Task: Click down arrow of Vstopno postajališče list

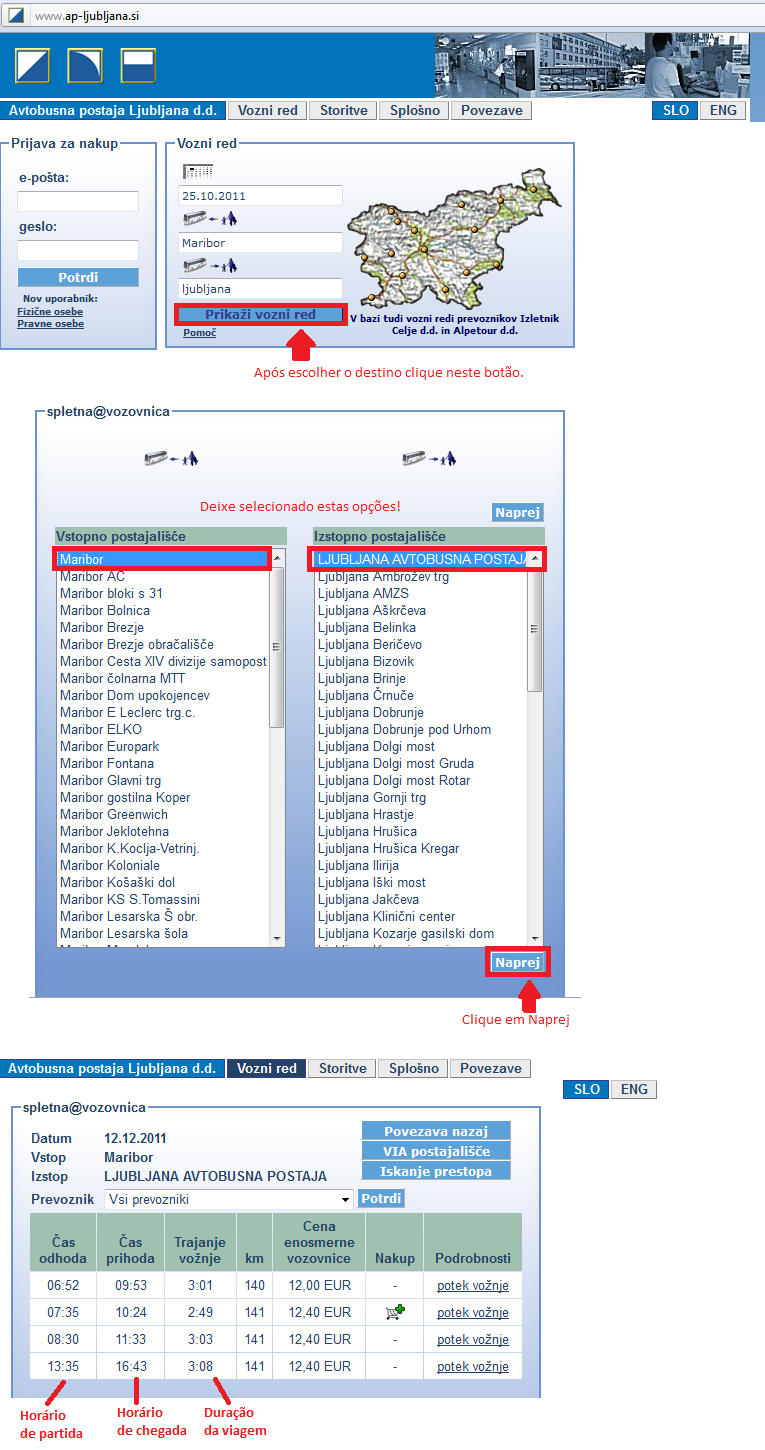Action: click(x=277, y=938)
